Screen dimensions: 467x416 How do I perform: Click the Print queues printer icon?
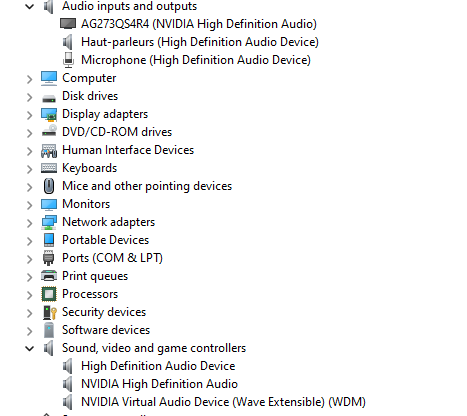click(49, 276)
